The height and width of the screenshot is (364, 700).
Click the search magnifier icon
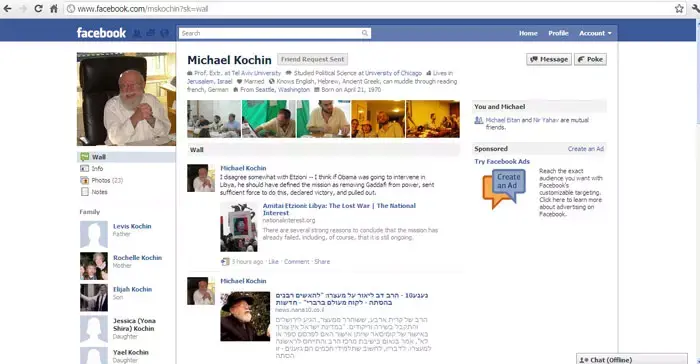coord(365,33)
